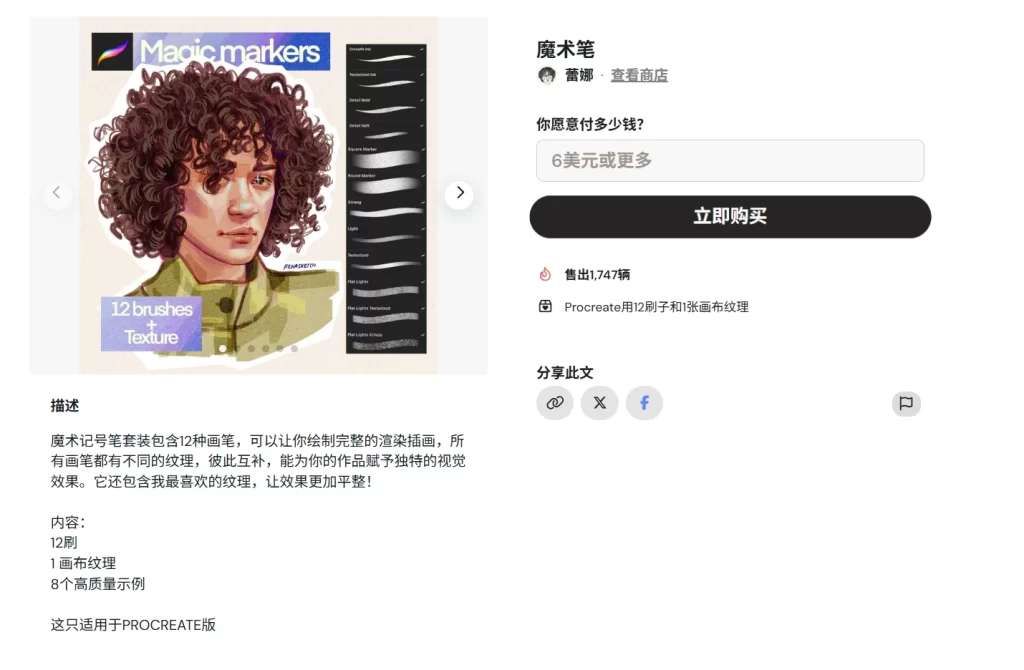Click the Procreate logo in the product image
This screenshot has height=670, width=1024.
tap(112, 52)
